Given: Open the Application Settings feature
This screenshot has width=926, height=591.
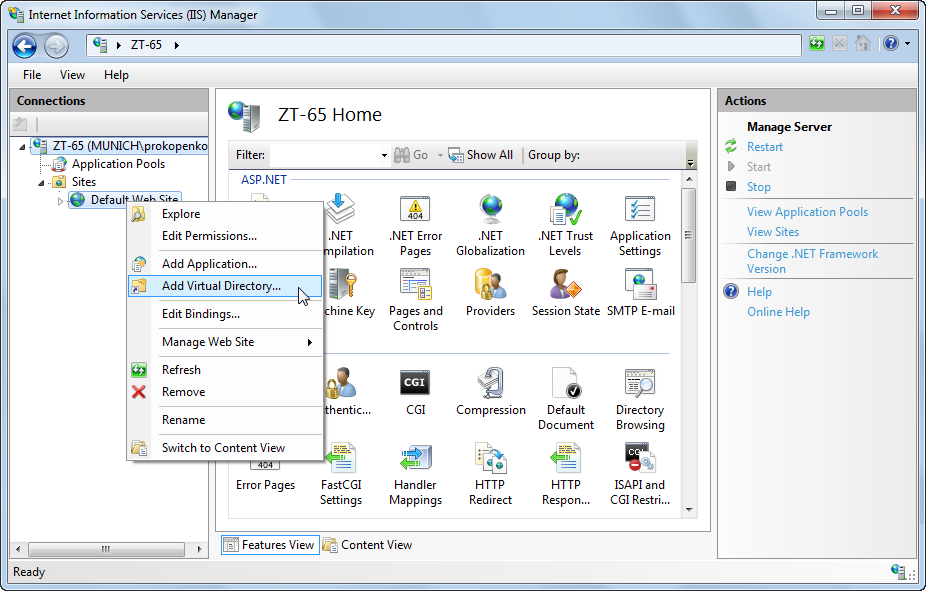Looking at the screenshot, I should pyautogui.click(x=640, y=226).
